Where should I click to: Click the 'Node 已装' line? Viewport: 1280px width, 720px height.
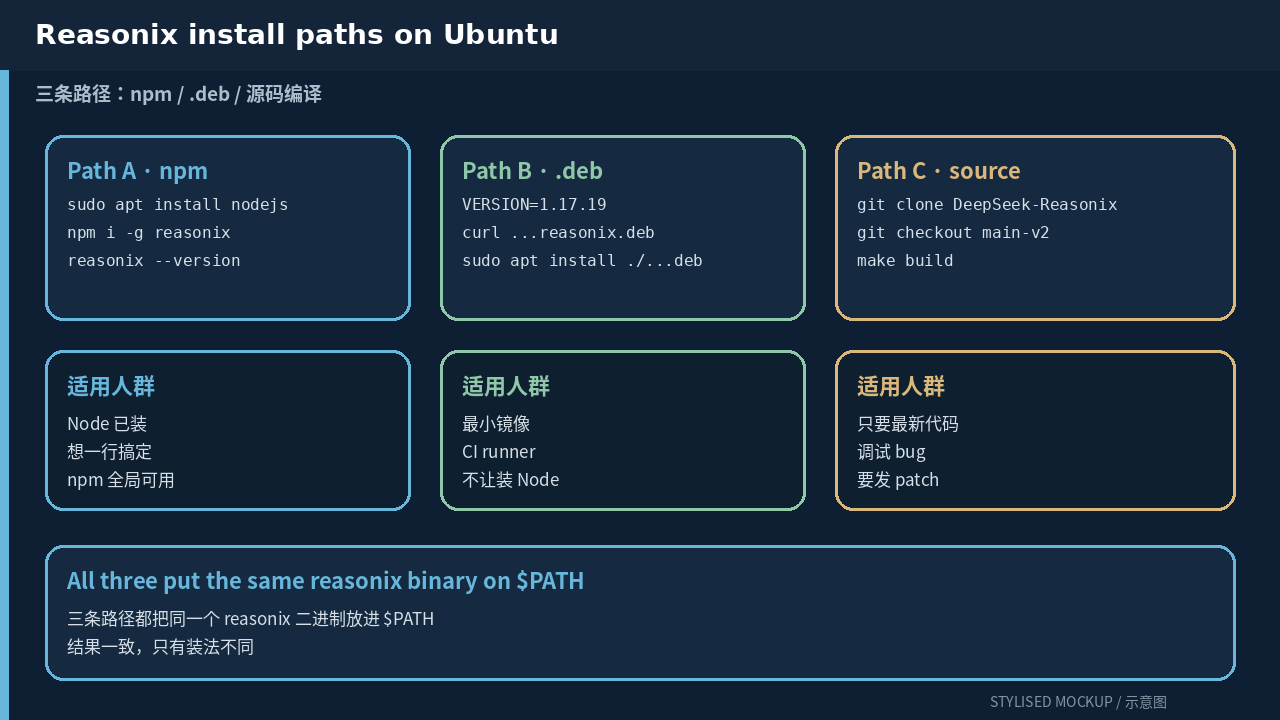[107, 424]
